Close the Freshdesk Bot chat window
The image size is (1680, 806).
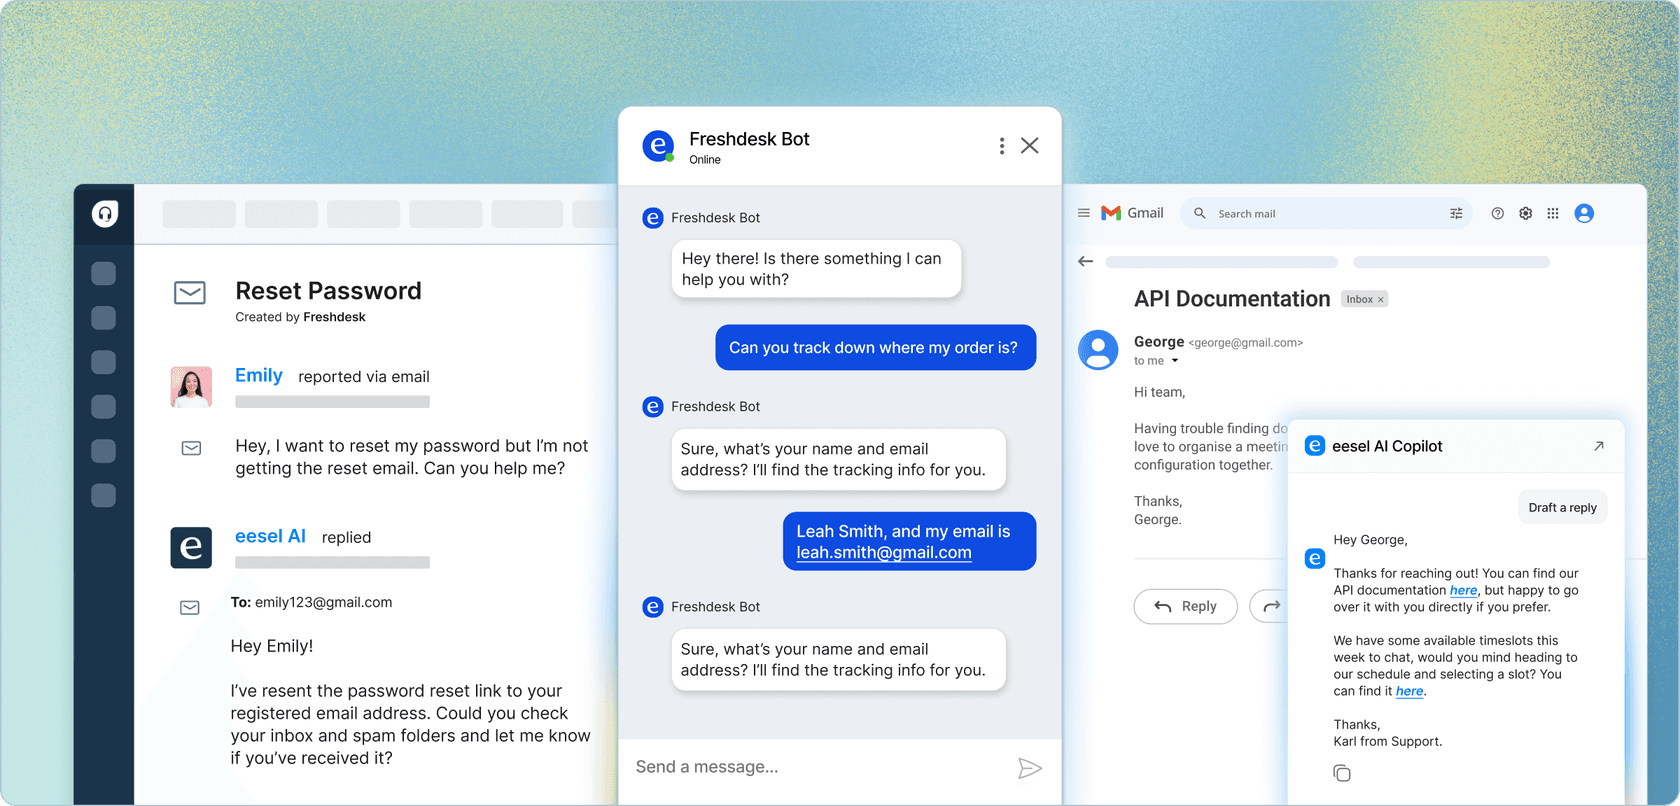1029,146
